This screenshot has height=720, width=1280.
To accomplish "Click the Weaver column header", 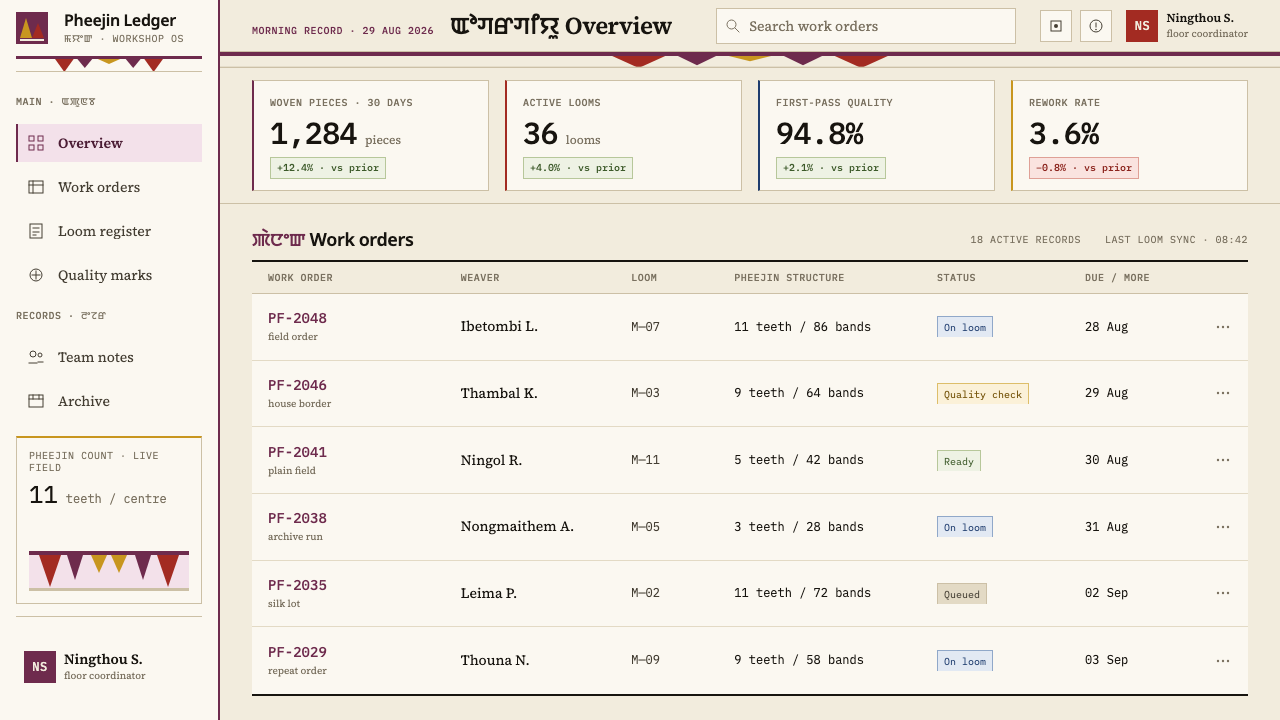I will click(480, 278).
